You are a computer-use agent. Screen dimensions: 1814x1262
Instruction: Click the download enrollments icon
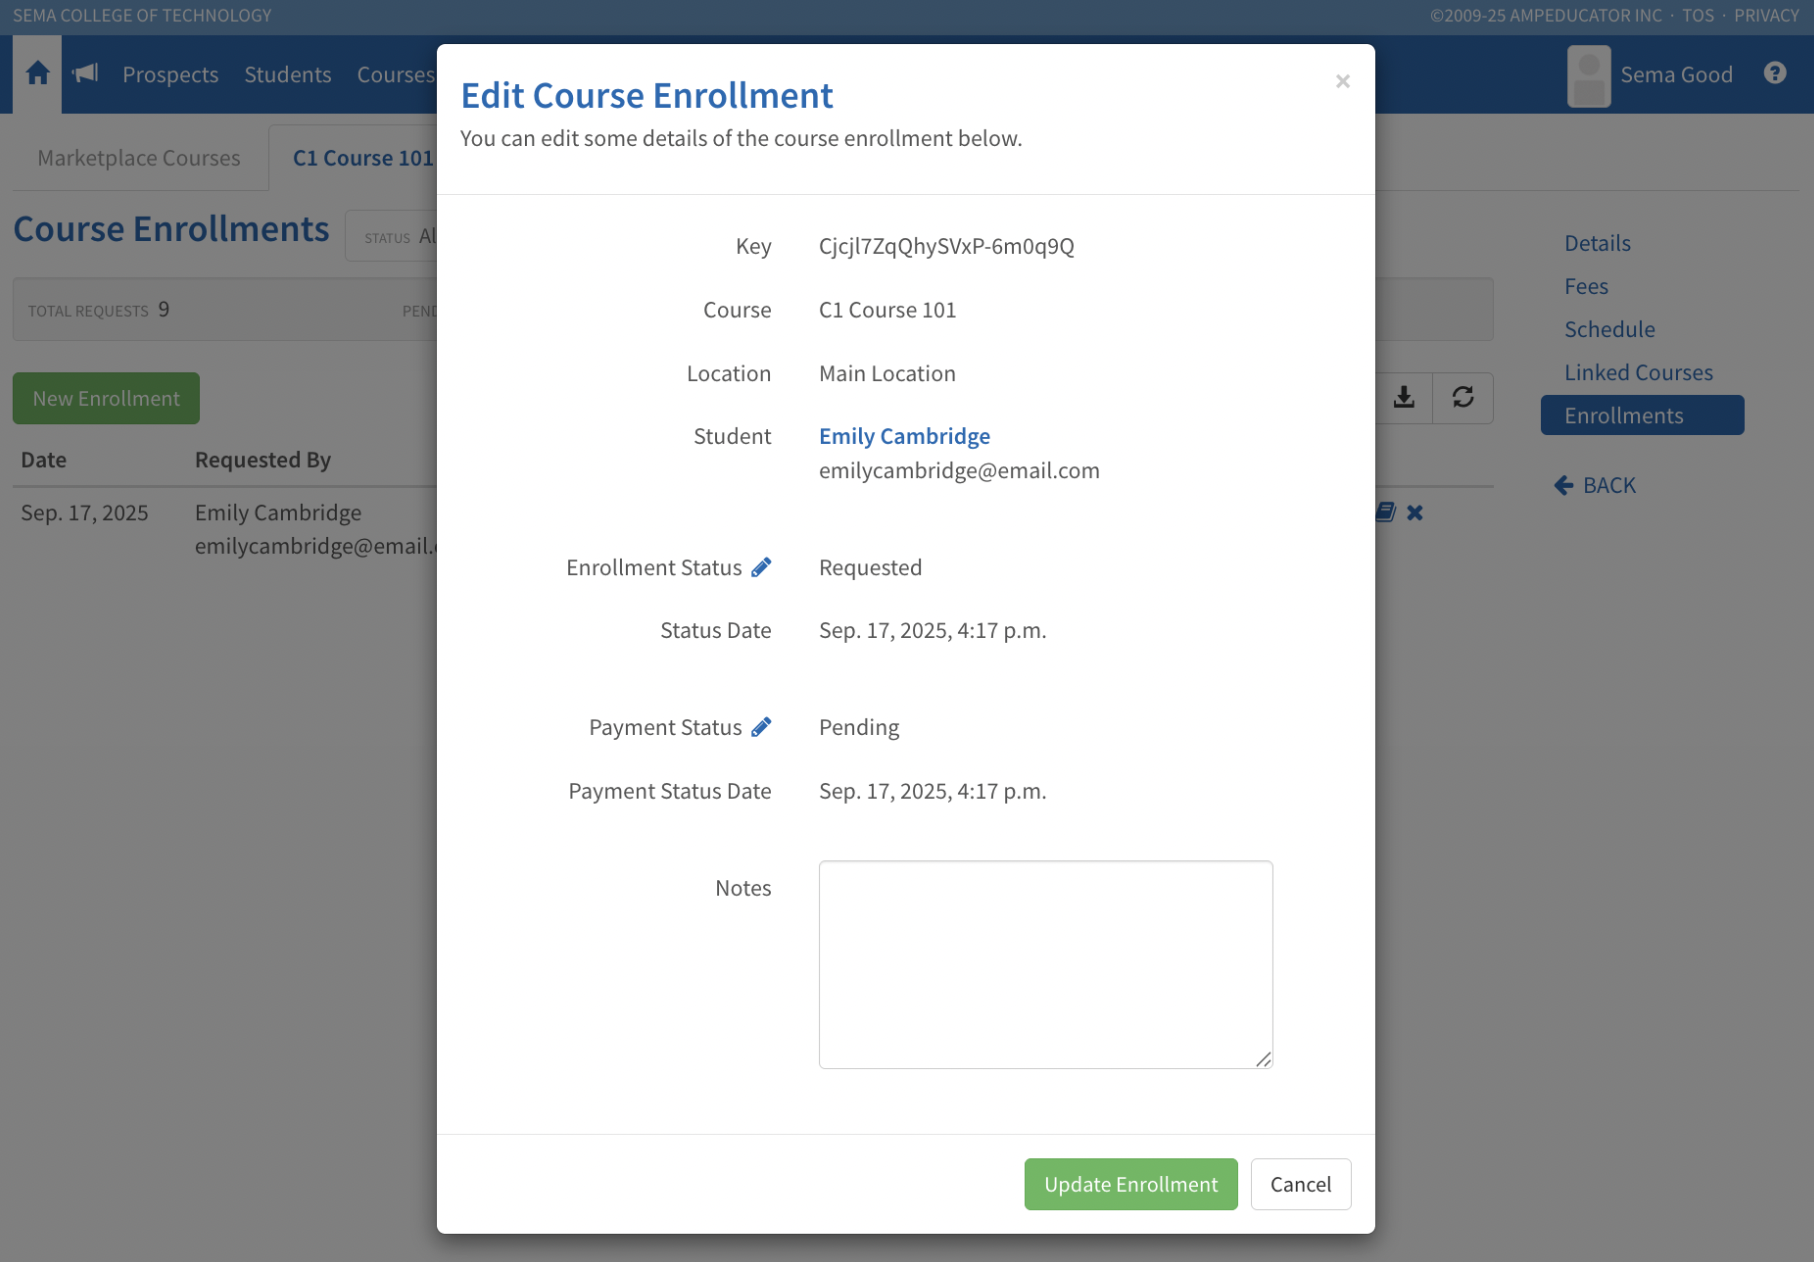(1404, 398)
